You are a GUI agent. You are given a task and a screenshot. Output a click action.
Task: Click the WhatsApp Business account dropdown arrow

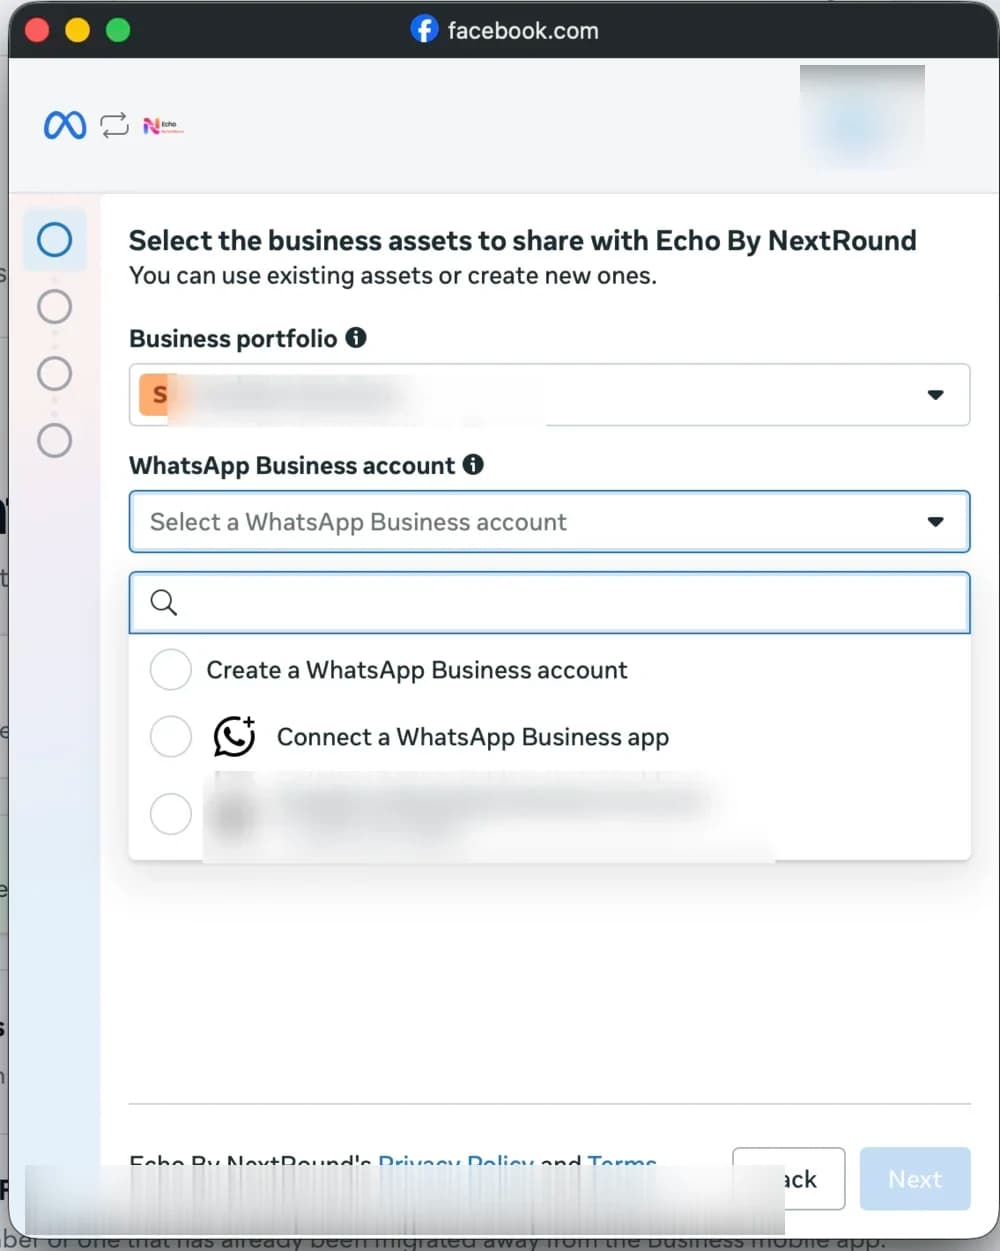tap(935, 522)
